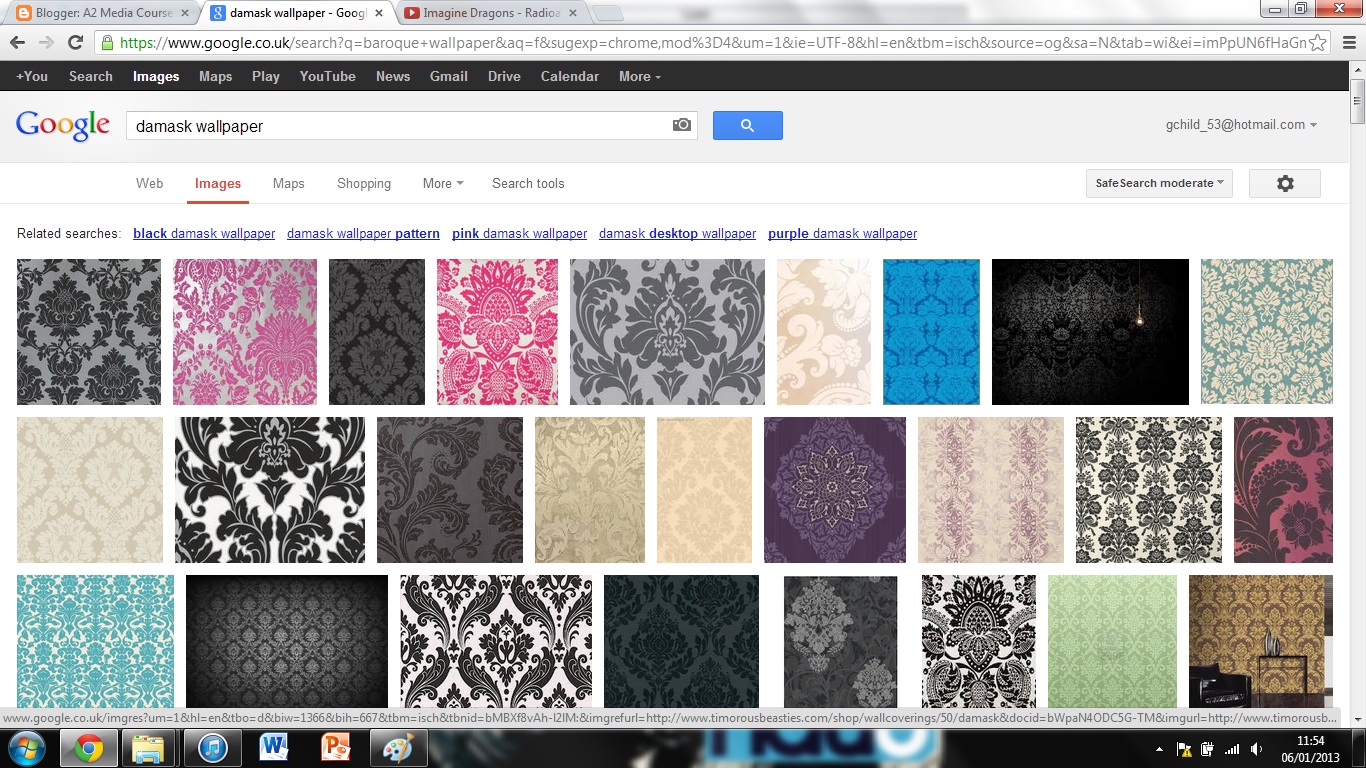Click the volume speaker tray icon
Screen dimensions: 1366x768
(1256, 749)
